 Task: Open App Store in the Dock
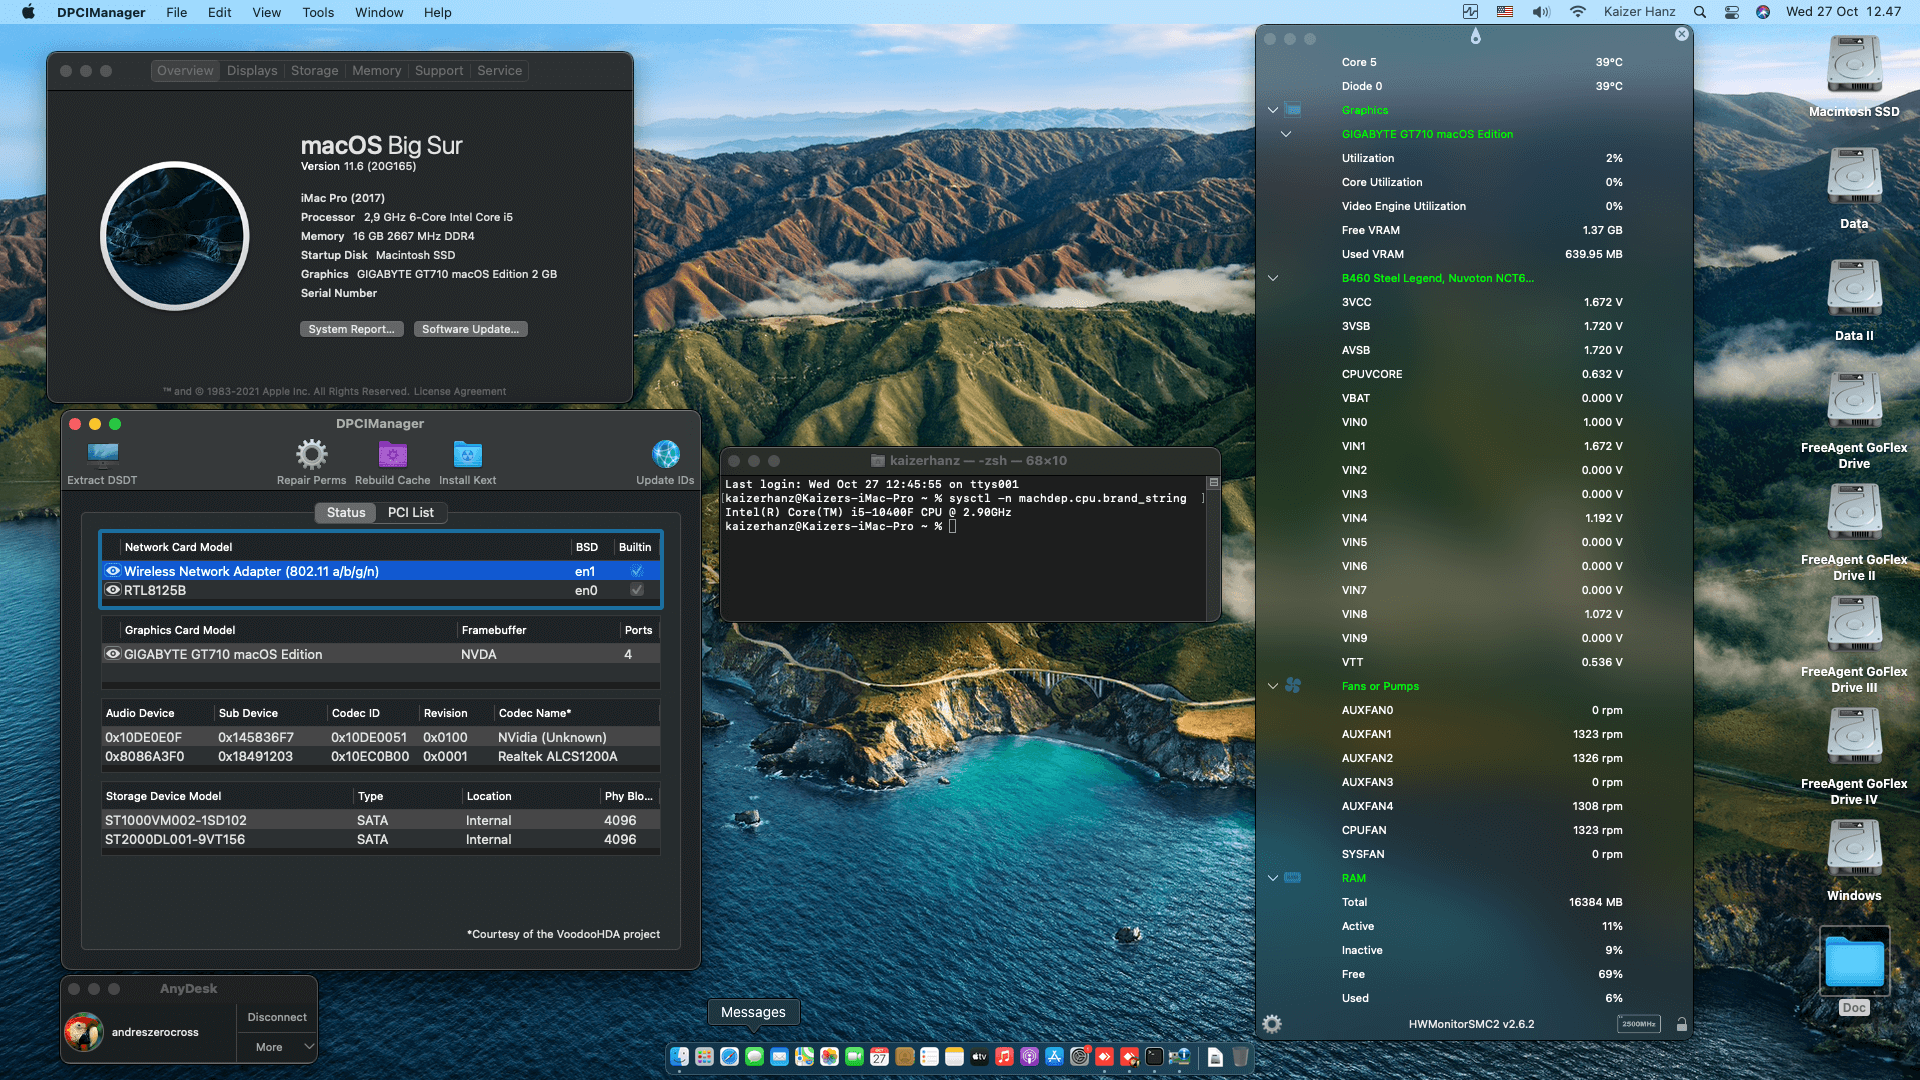click(1054, 1057)
